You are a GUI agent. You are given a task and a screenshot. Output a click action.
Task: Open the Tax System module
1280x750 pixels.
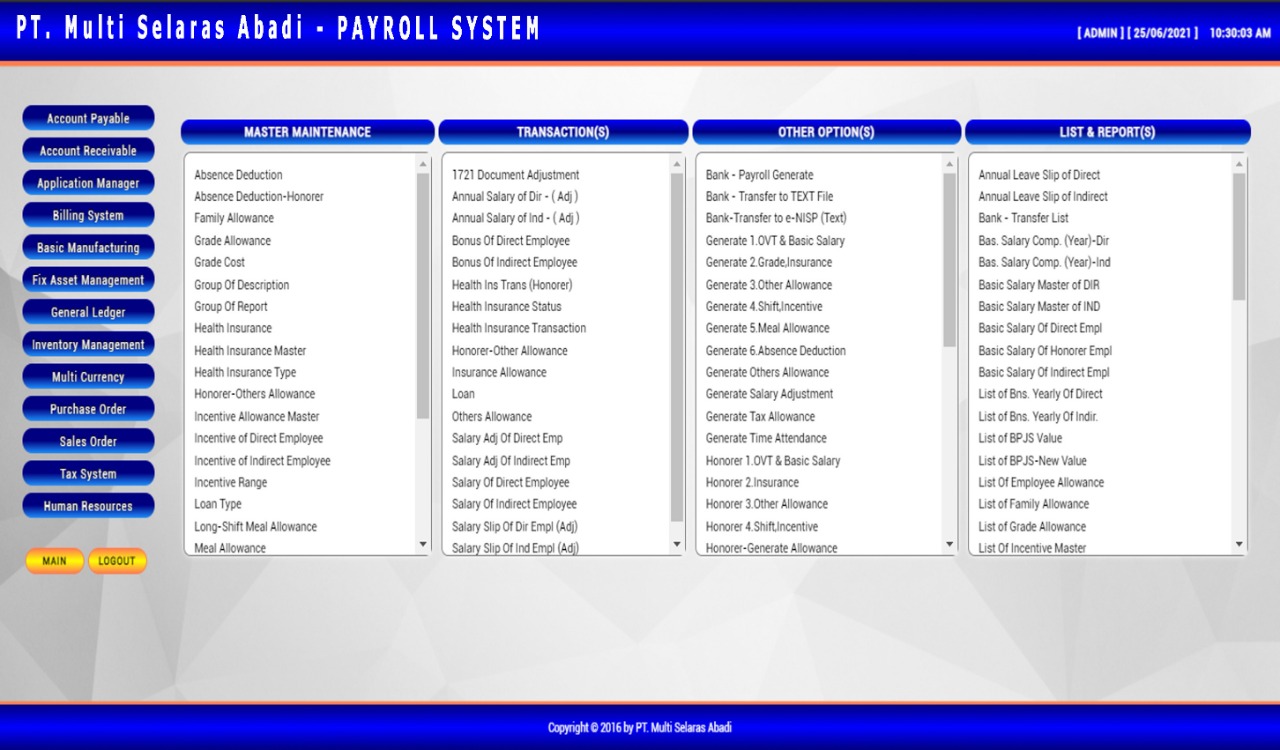coord(88,474)
